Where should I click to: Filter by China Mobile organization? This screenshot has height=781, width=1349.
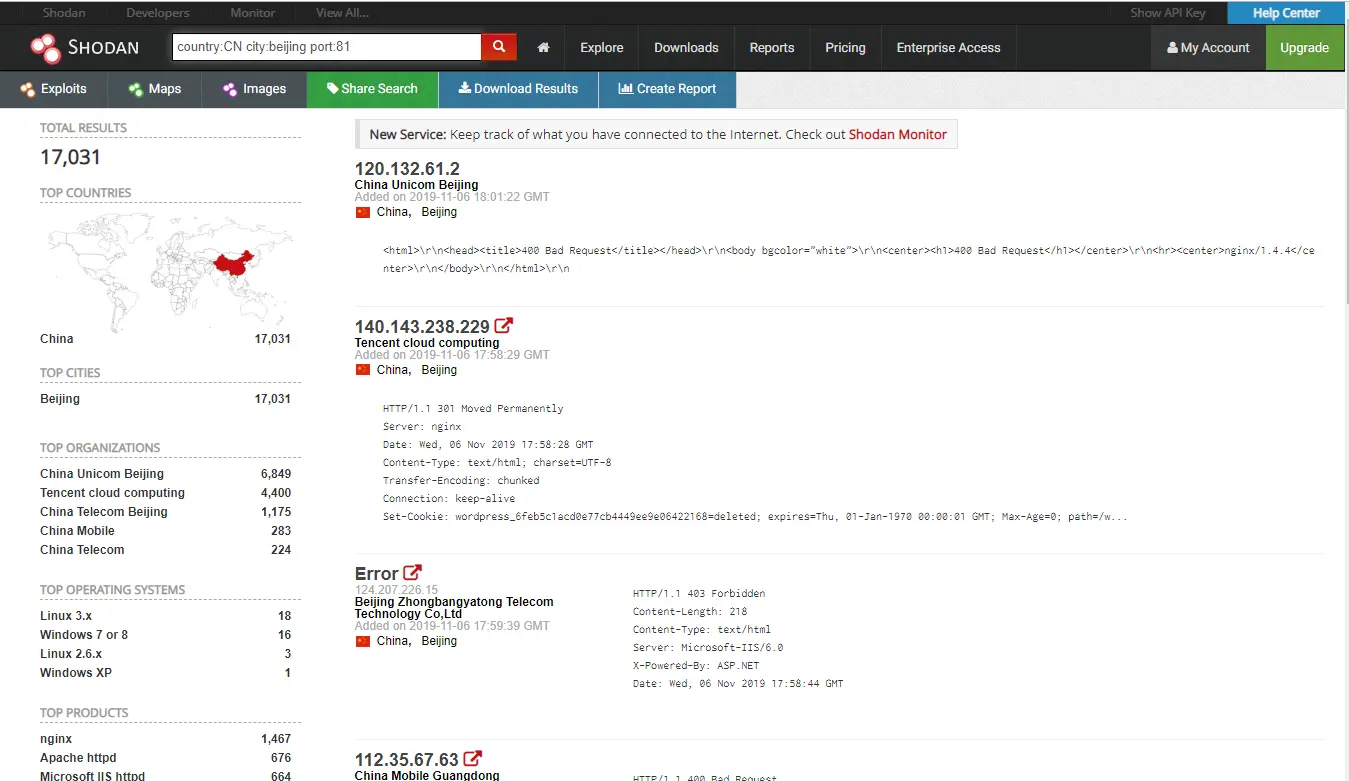(x=77, y=531)
